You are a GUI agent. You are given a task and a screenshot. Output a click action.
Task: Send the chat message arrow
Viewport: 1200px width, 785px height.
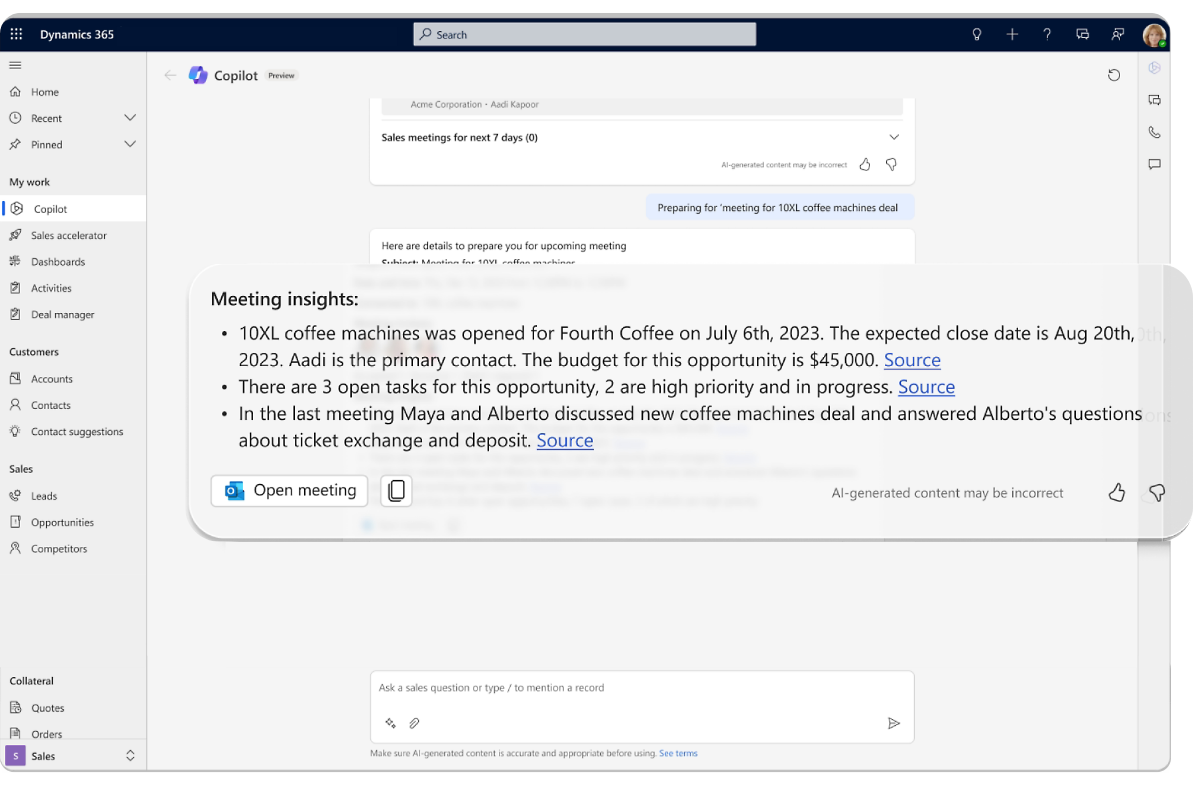click(894, 723)
